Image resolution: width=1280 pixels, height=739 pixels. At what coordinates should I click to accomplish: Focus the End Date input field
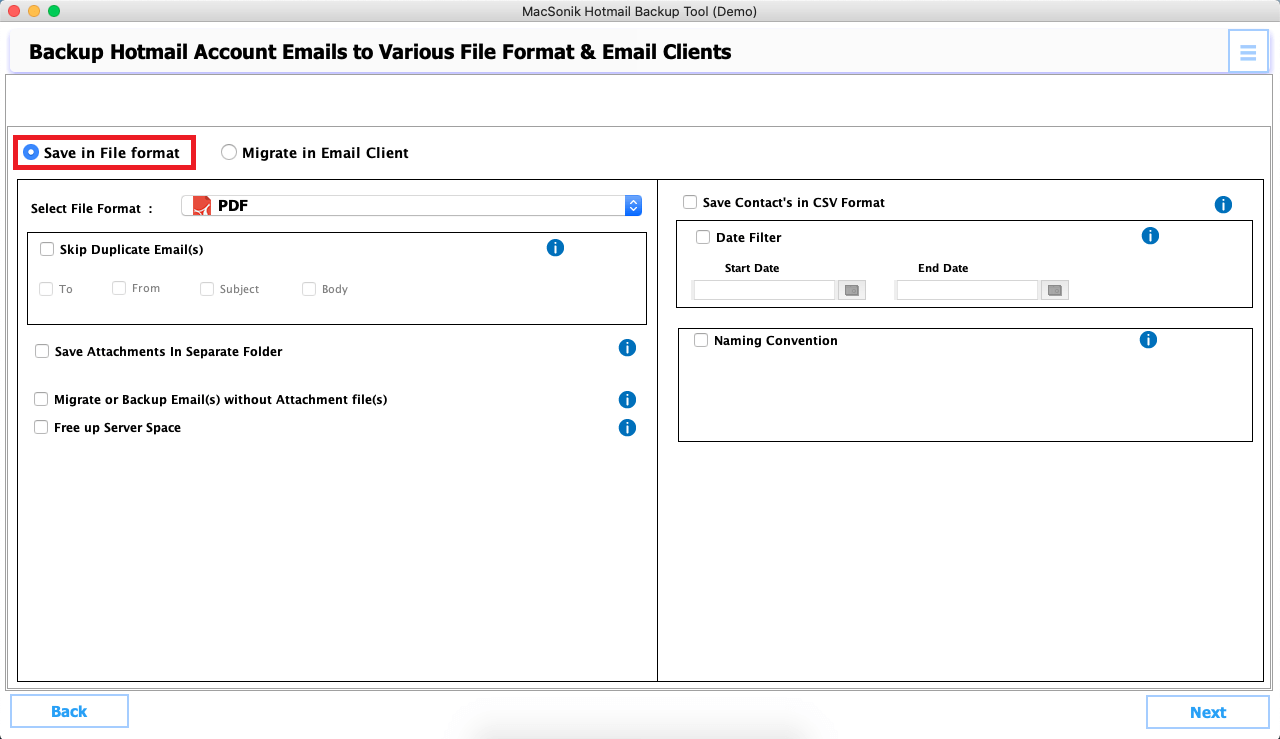[x=967, y=290]
